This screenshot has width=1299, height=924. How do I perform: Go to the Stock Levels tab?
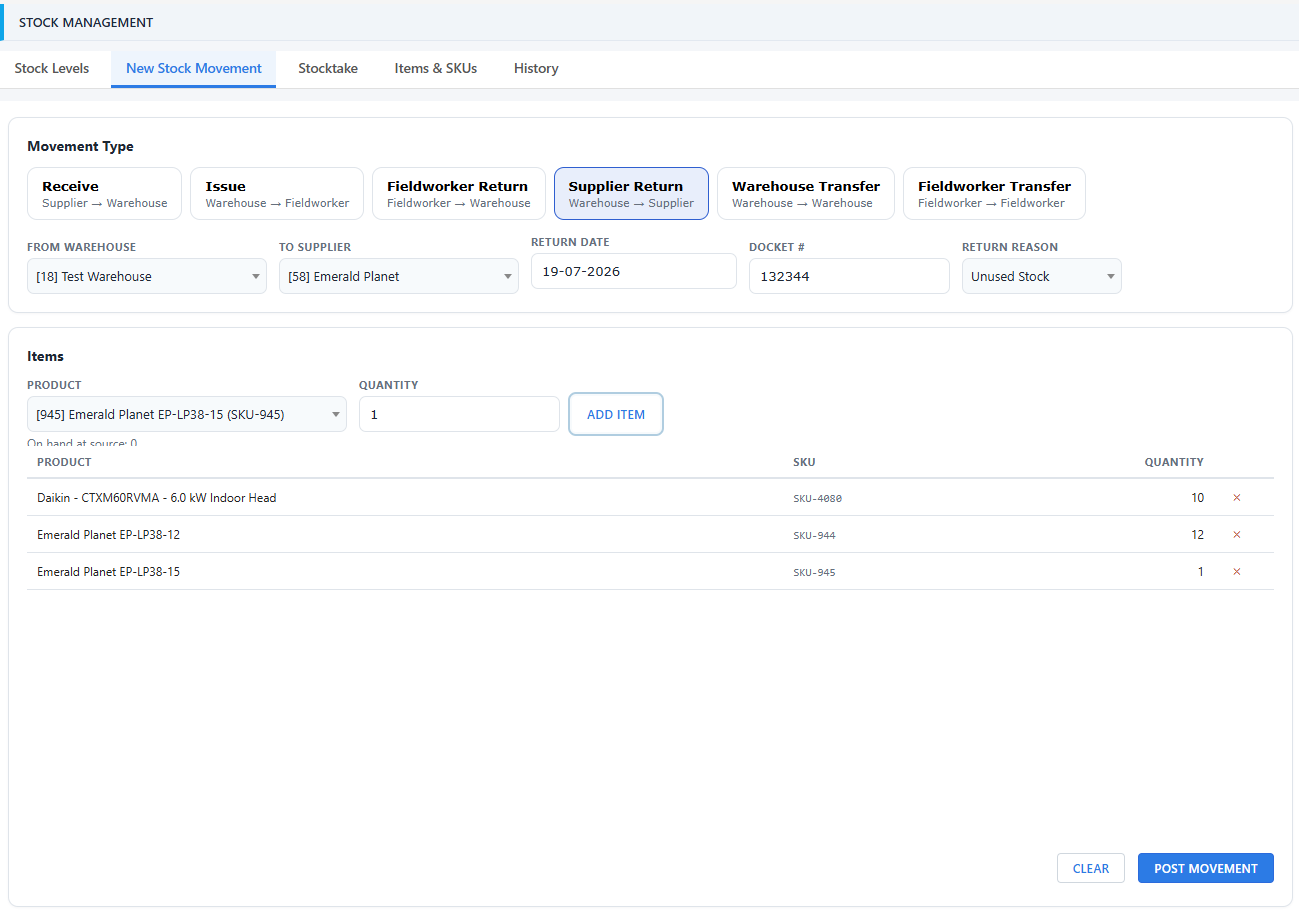tap(52, 69)
